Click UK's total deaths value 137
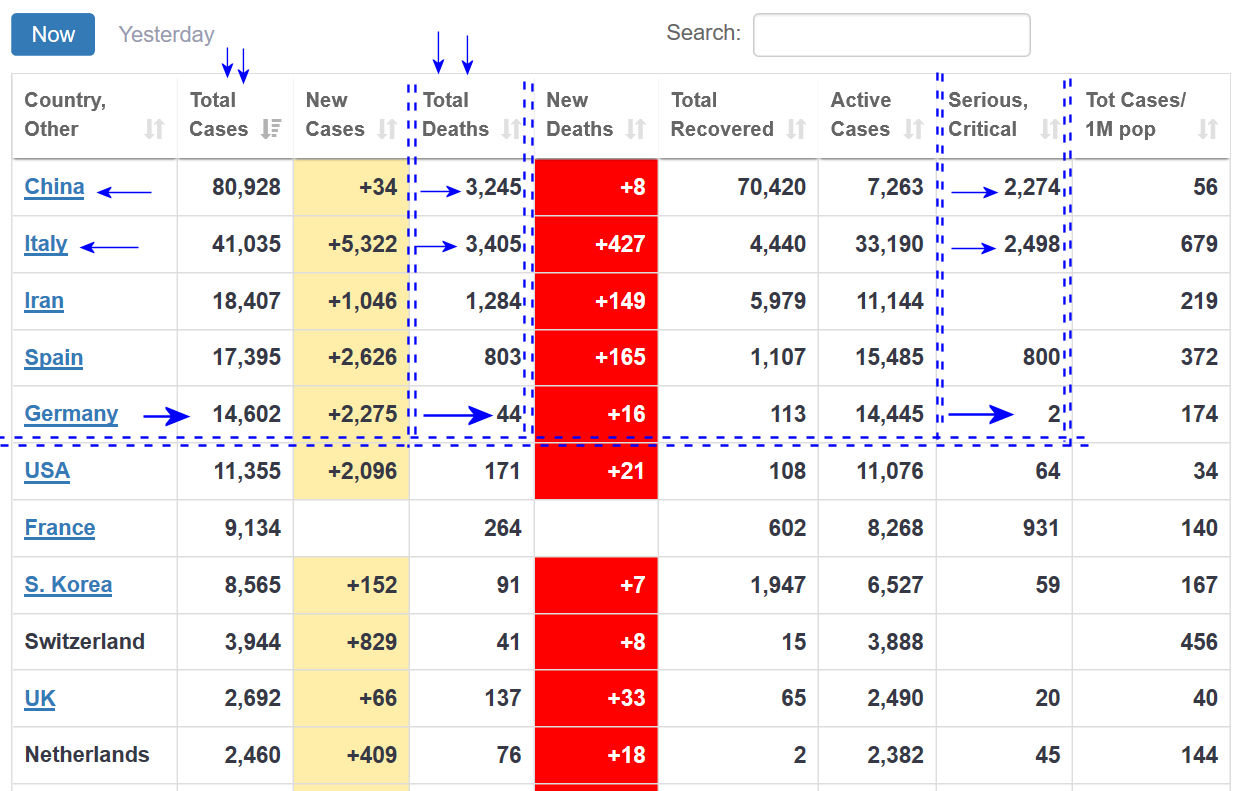This screenshot has height=791, width=1240. click(502, 698)
